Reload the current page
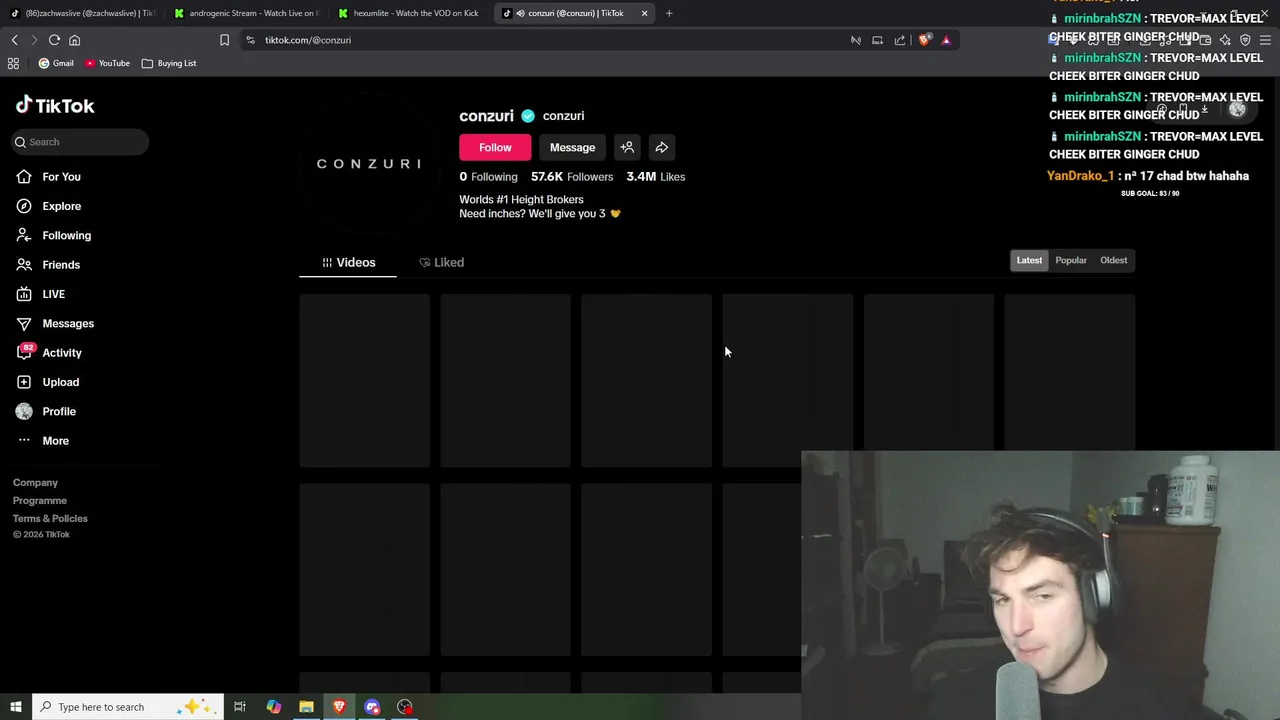Screen dimensions: 1280x720 coord(54,40)
